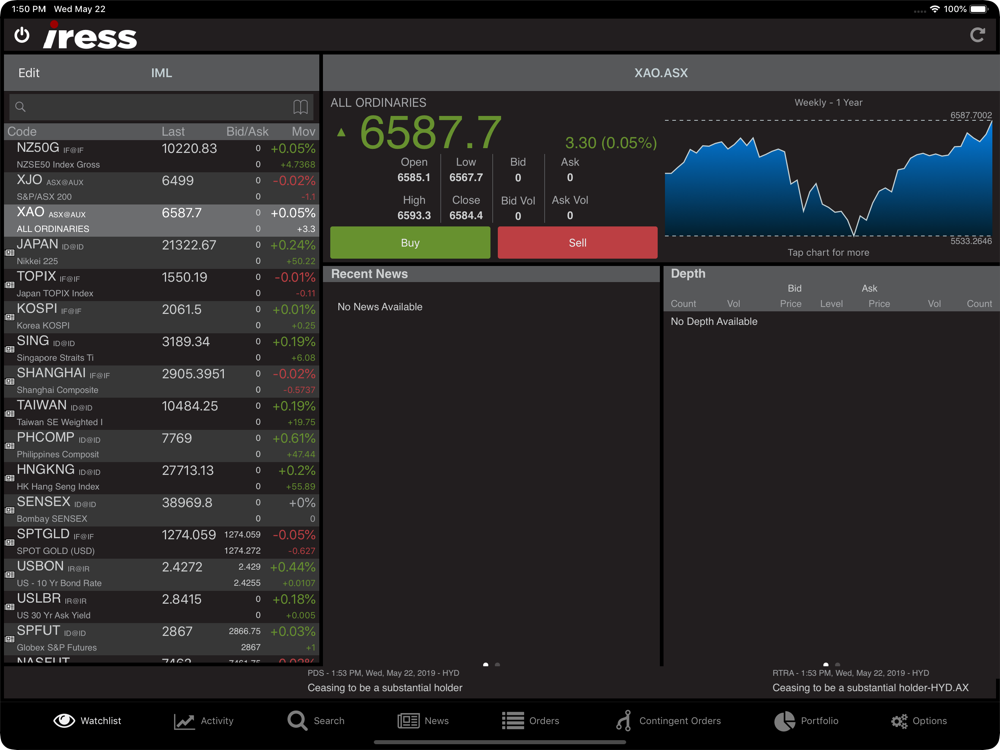The width and height of the screenshot is (1000, 750).
Task: Tap news icon beside SPTGLD row
Action: click(10, 542)
